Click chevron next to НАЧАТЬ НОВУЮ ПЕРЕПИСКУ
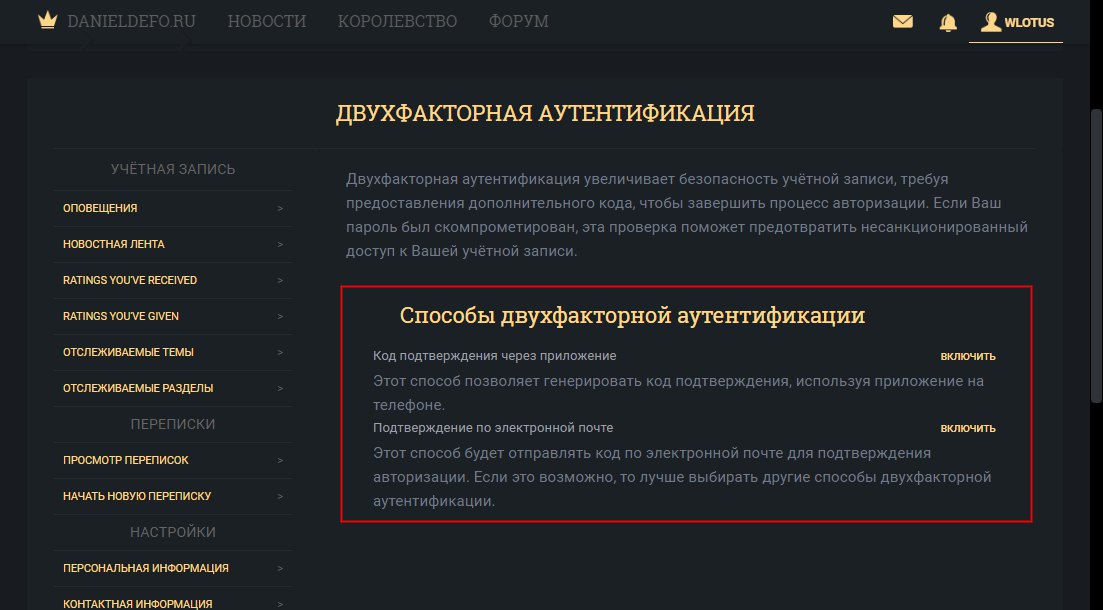Viewport: 1103px width, 610px height. coord(280,496)
